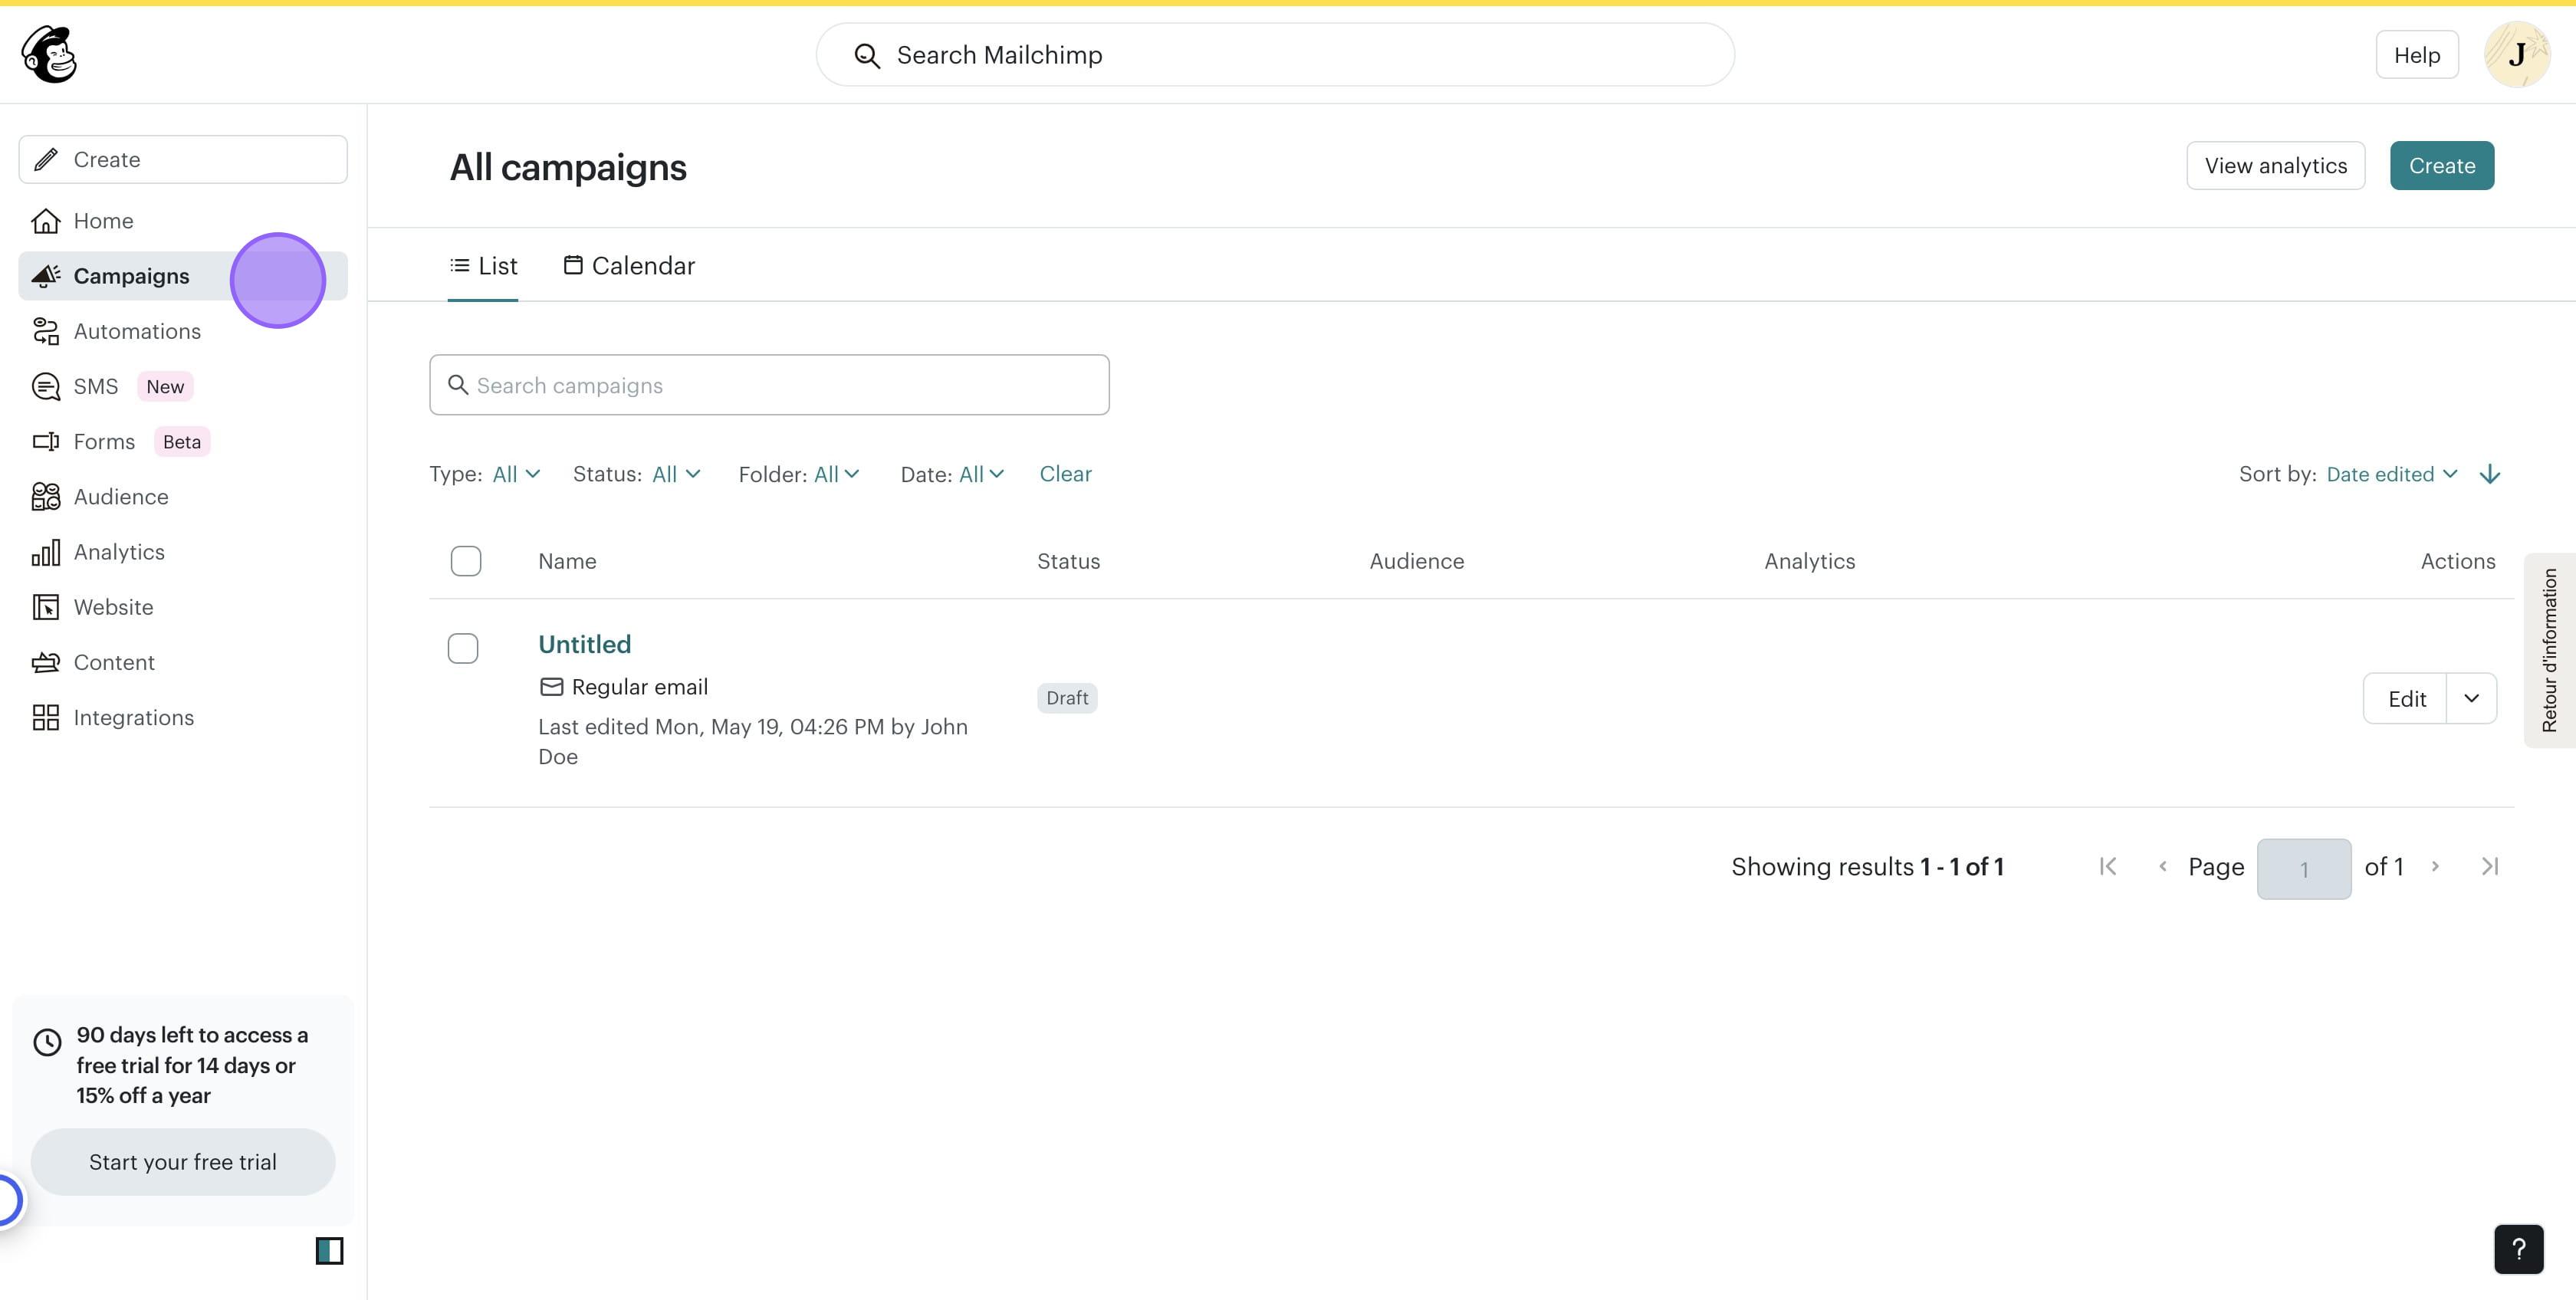
Task: Open the Website sidebar icon
Action: (46, 607)
